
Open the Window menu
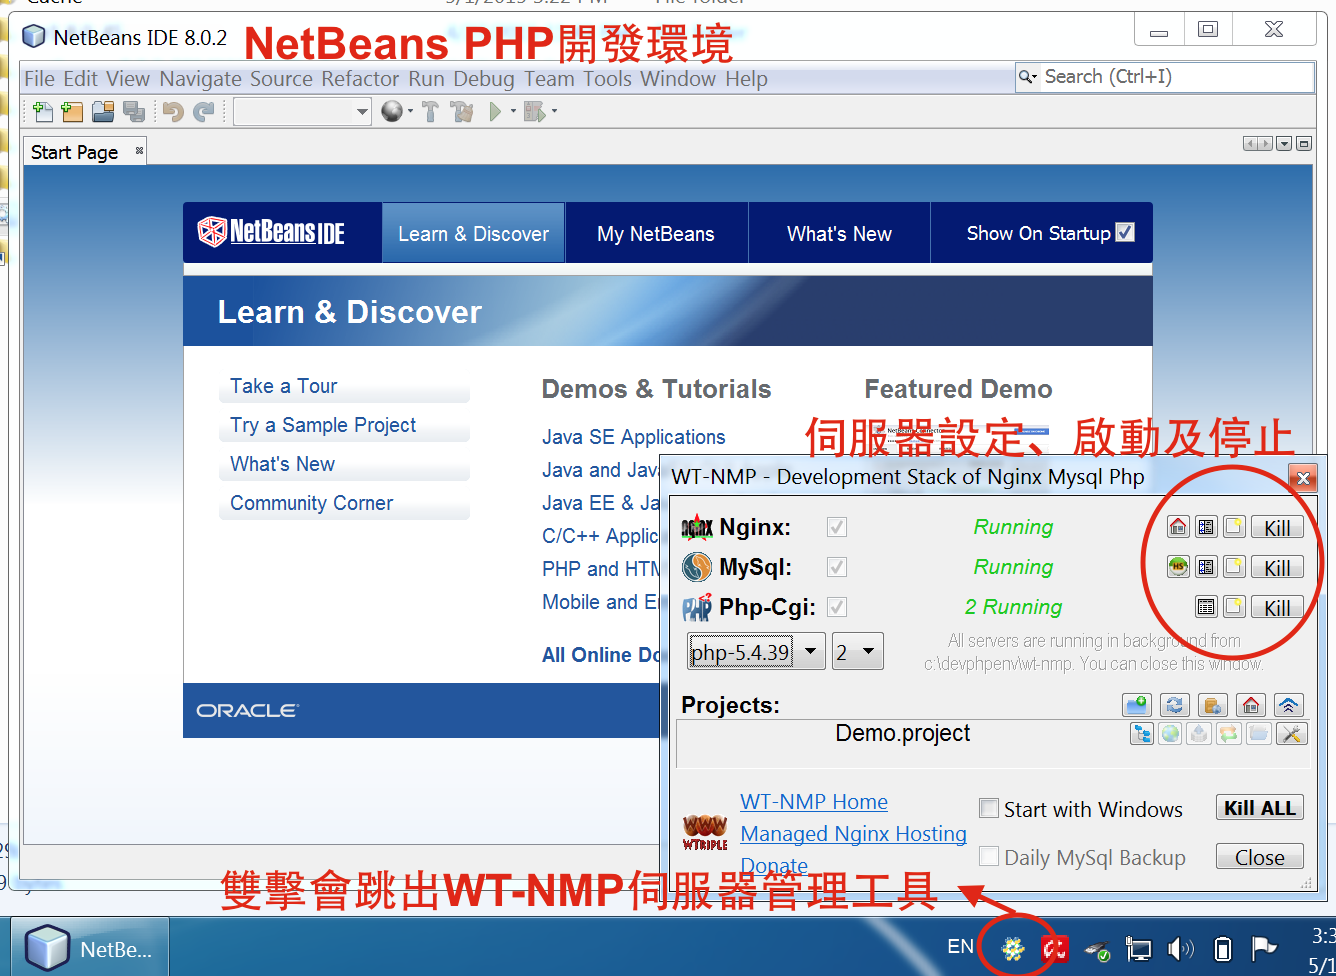[678, 78]
